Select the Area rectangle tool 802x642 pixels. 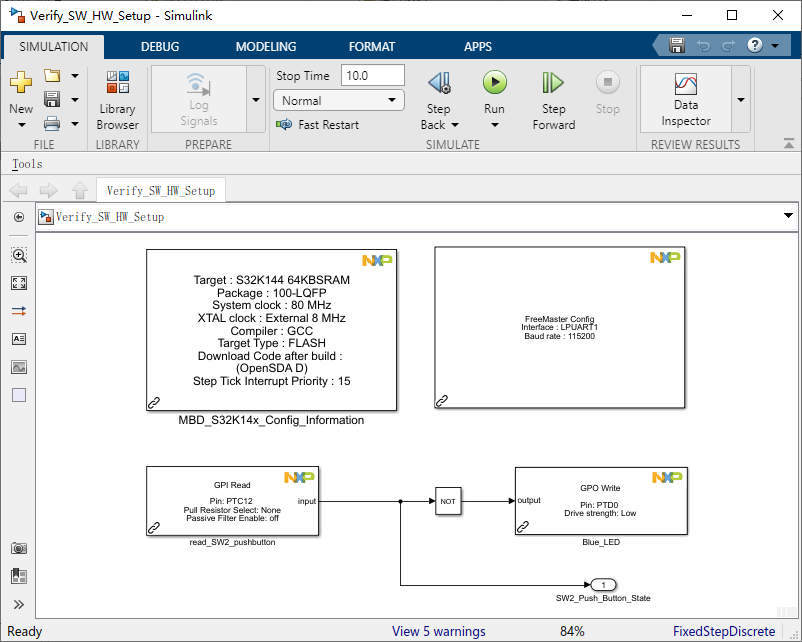tap(19, 395)
